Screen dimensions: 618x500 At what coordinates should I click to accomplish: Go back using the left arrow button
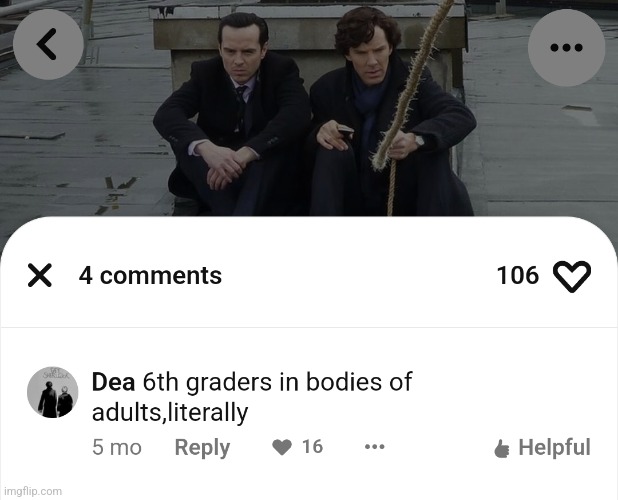pos(48,45)
